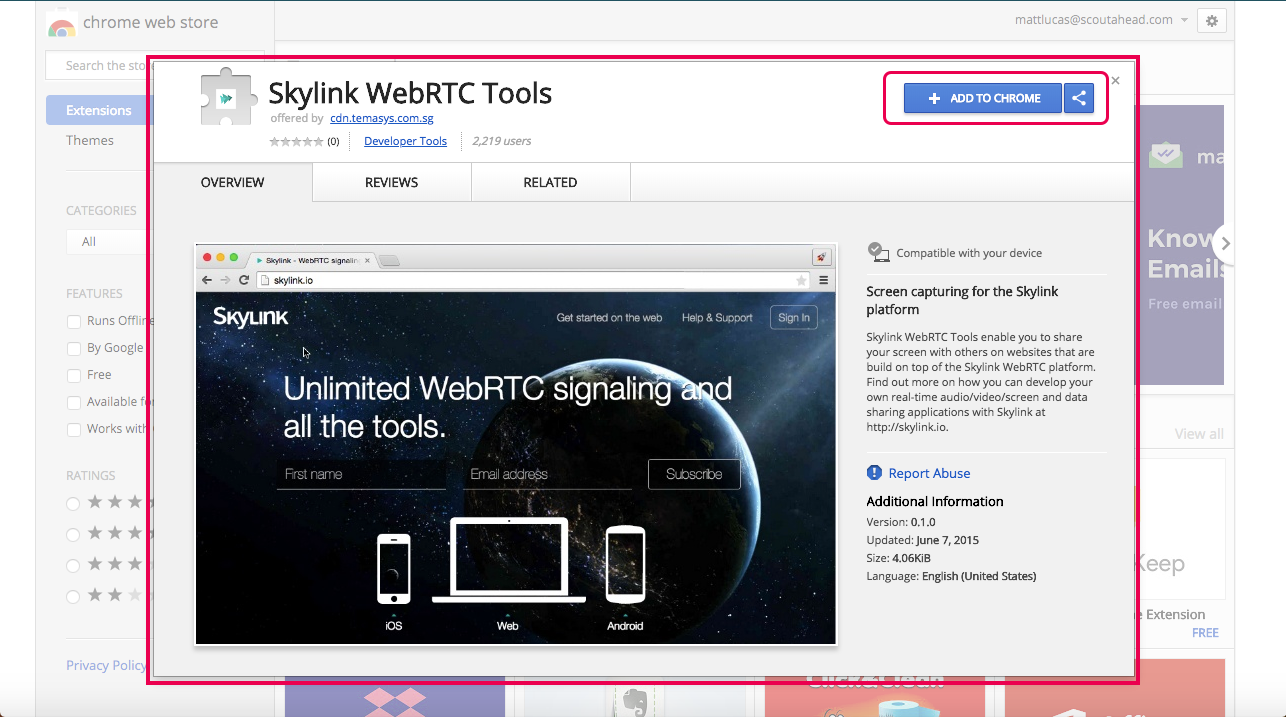Check the Free feature filter
The width and height of the screenshot is (1286, 717).
click(74, 375)
